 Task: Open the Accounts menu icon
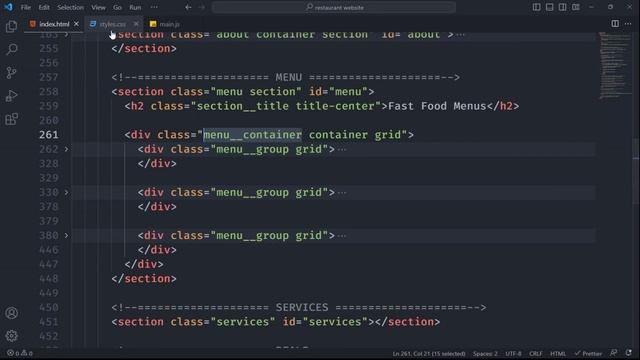point(11,313)
